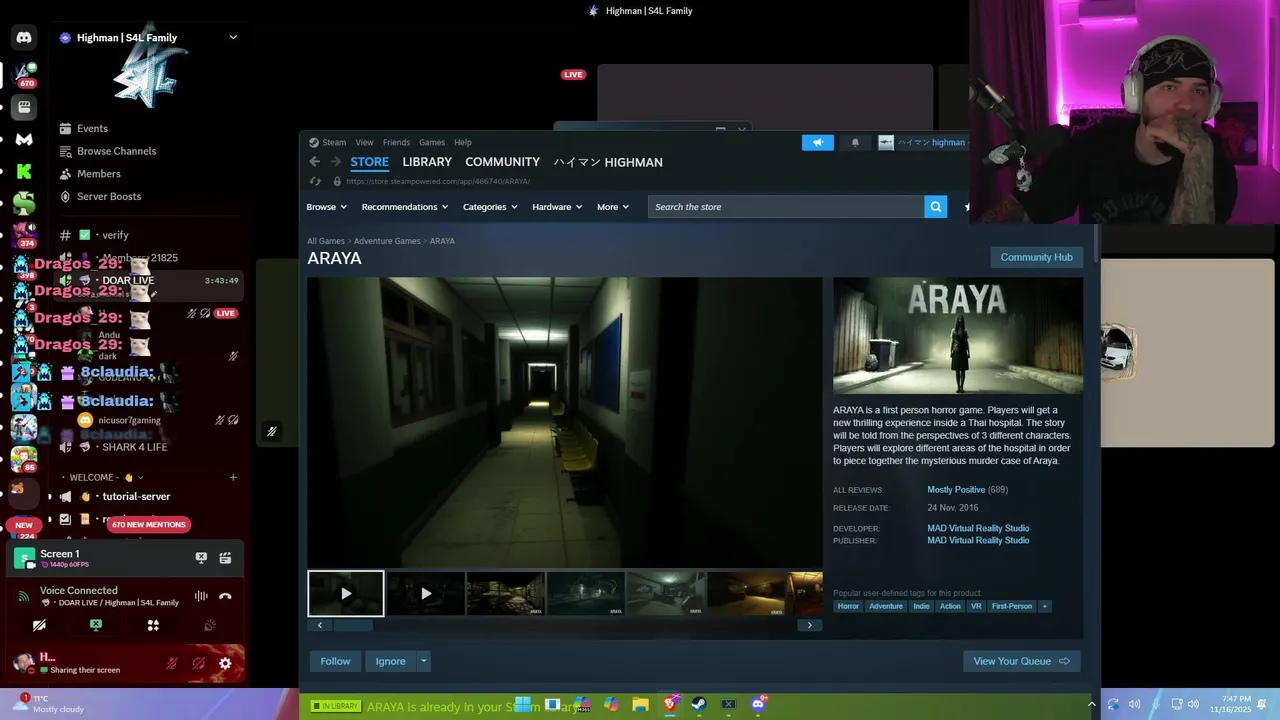1280x720 pixels.
Task: Open Steam Hardware dropdown
Action: click(557, 207)
